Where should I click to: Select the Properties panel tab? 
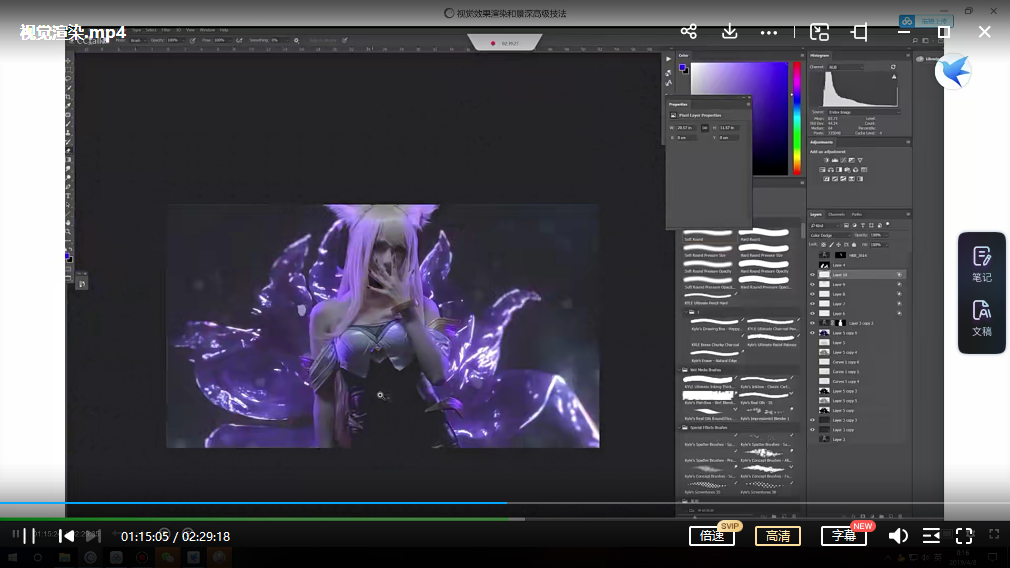pos(678,104)
